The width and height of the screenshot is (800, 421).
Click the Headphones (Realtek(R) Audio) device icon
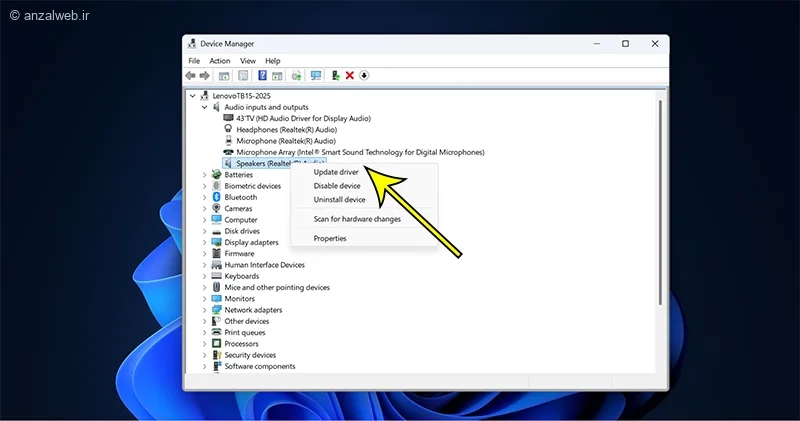tap(228, 129)
